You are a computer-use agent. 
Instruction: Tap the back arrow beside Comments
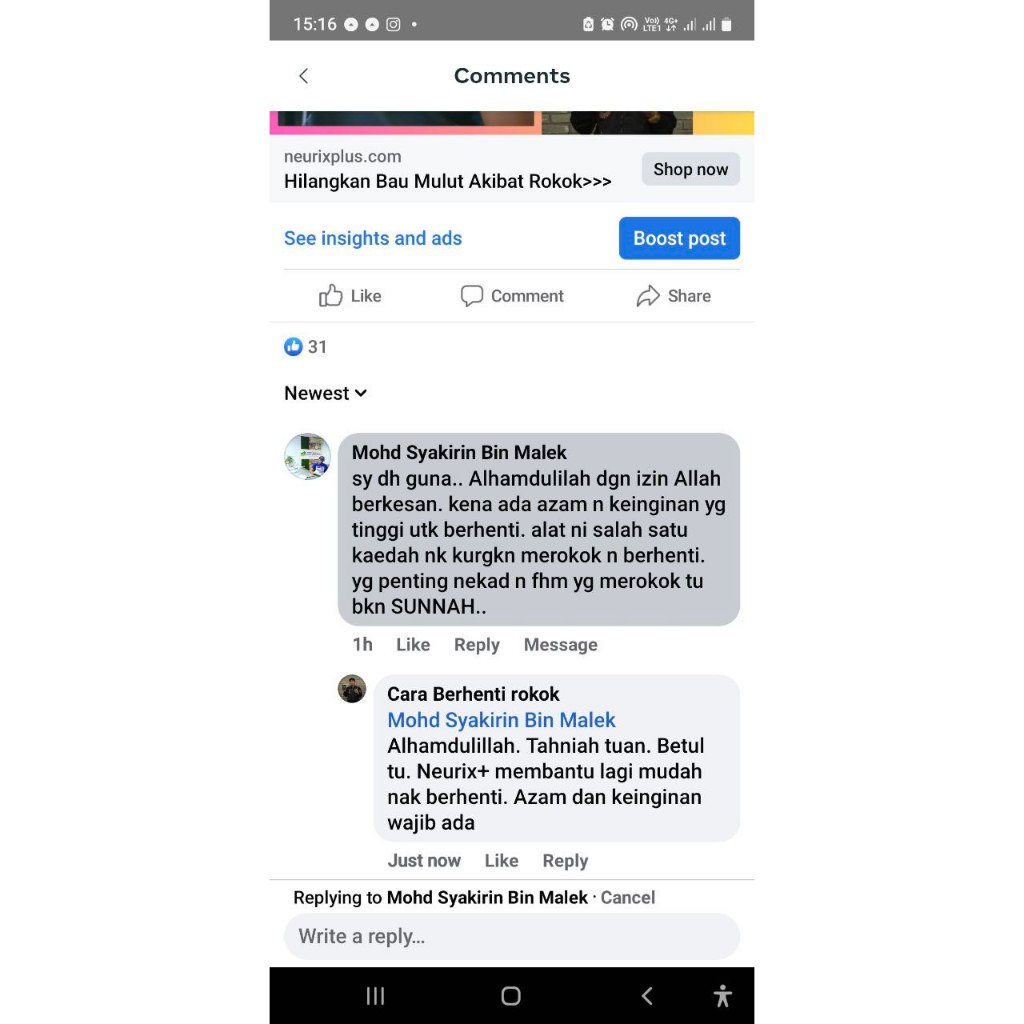(304, 76)
